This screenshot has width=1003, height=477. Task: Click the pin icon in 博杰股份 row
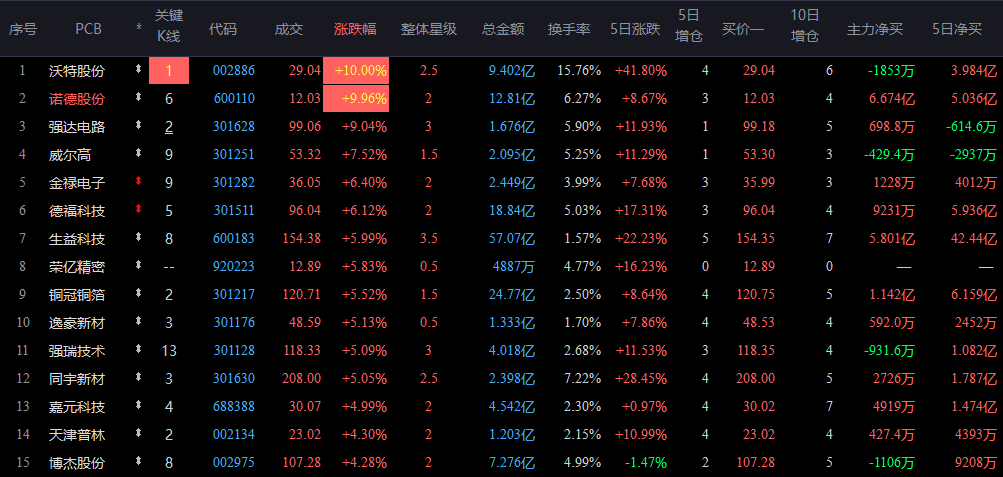tap(138, 462)
